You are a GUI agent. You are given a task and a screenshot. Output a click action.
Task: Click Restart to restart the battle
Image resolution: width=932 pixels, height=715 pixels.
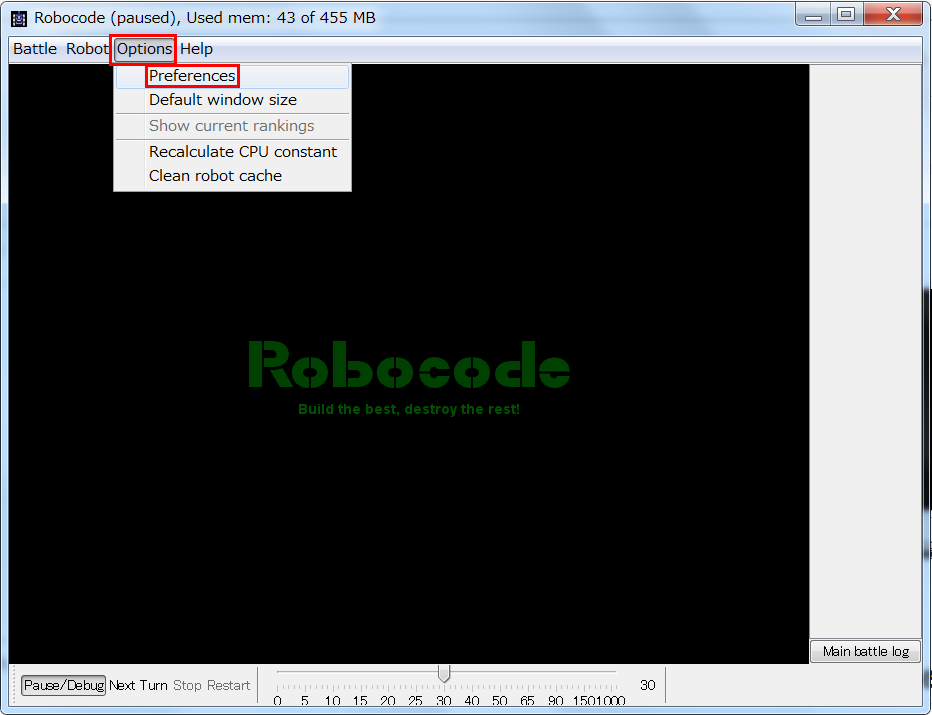tap(231, 685)
